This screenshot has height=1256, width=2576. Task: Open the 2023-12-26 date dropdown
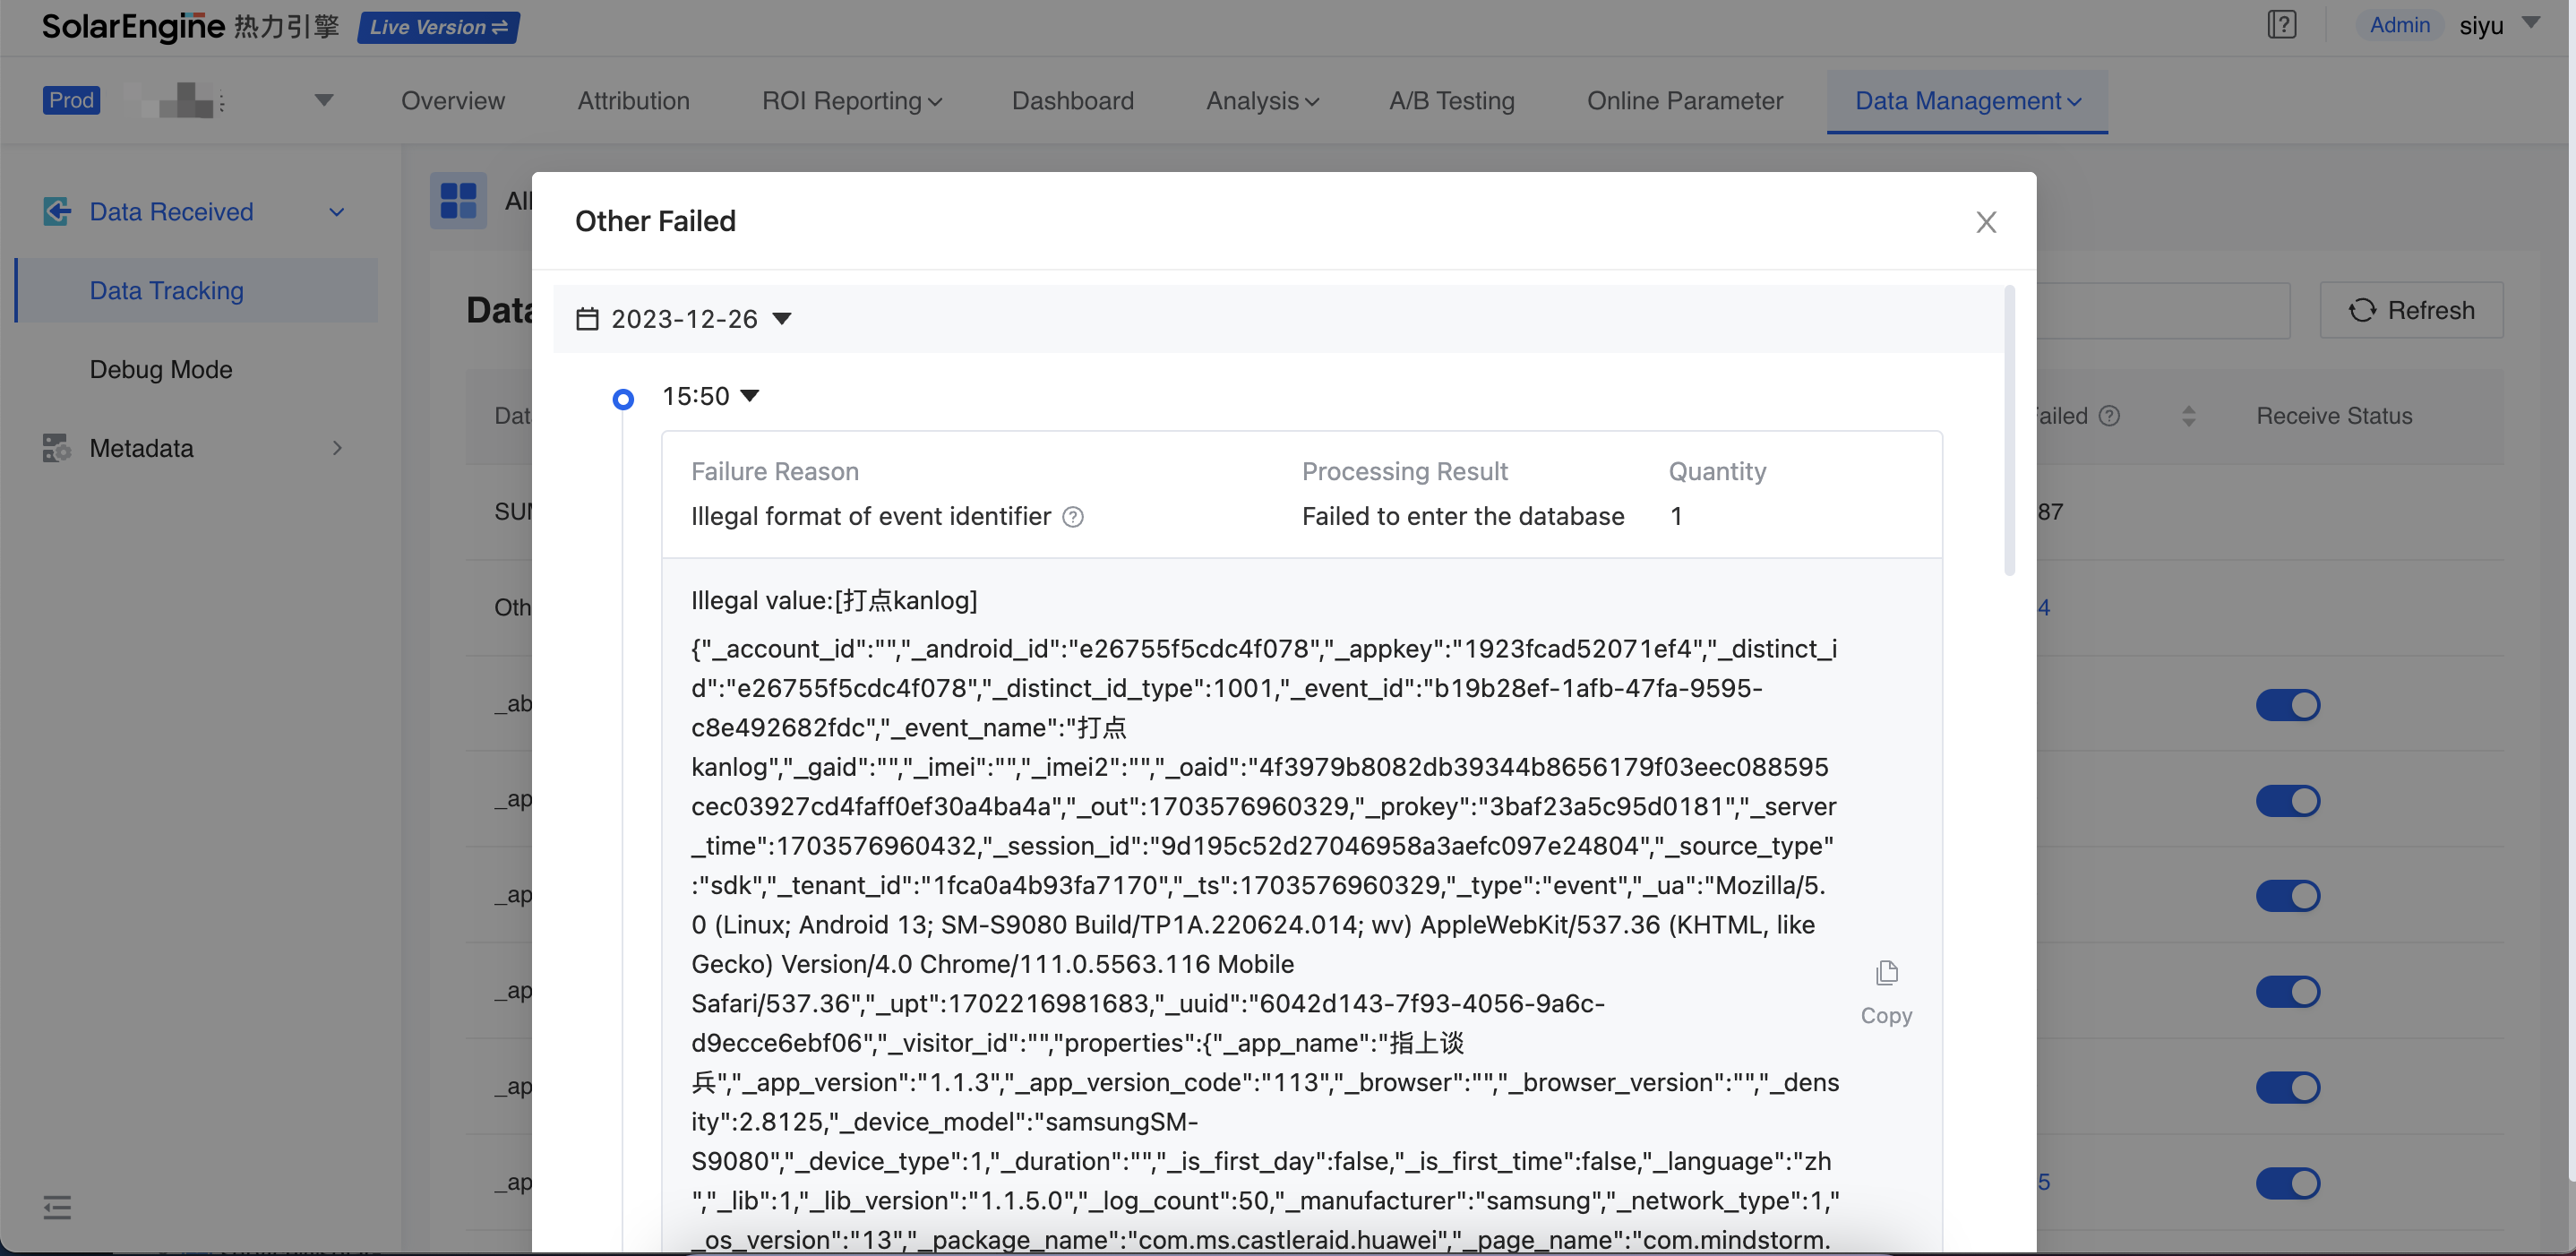coord(782,319)
